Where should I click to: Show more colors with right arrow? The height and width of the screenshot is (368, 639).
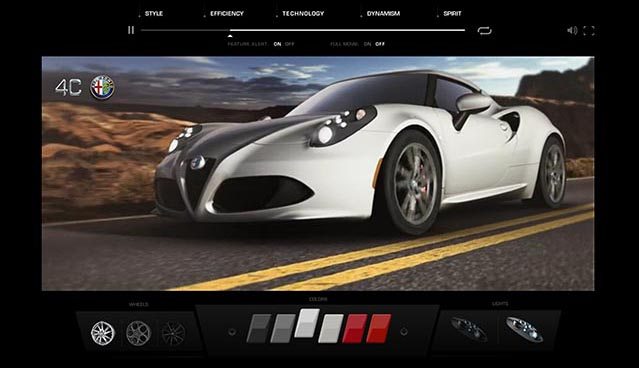[x=404, y=332]
